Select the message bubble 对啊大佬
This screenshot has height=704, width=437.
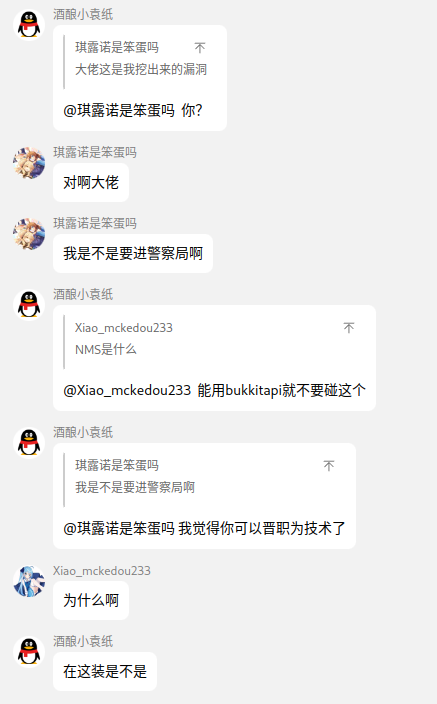tap(91, 183)
